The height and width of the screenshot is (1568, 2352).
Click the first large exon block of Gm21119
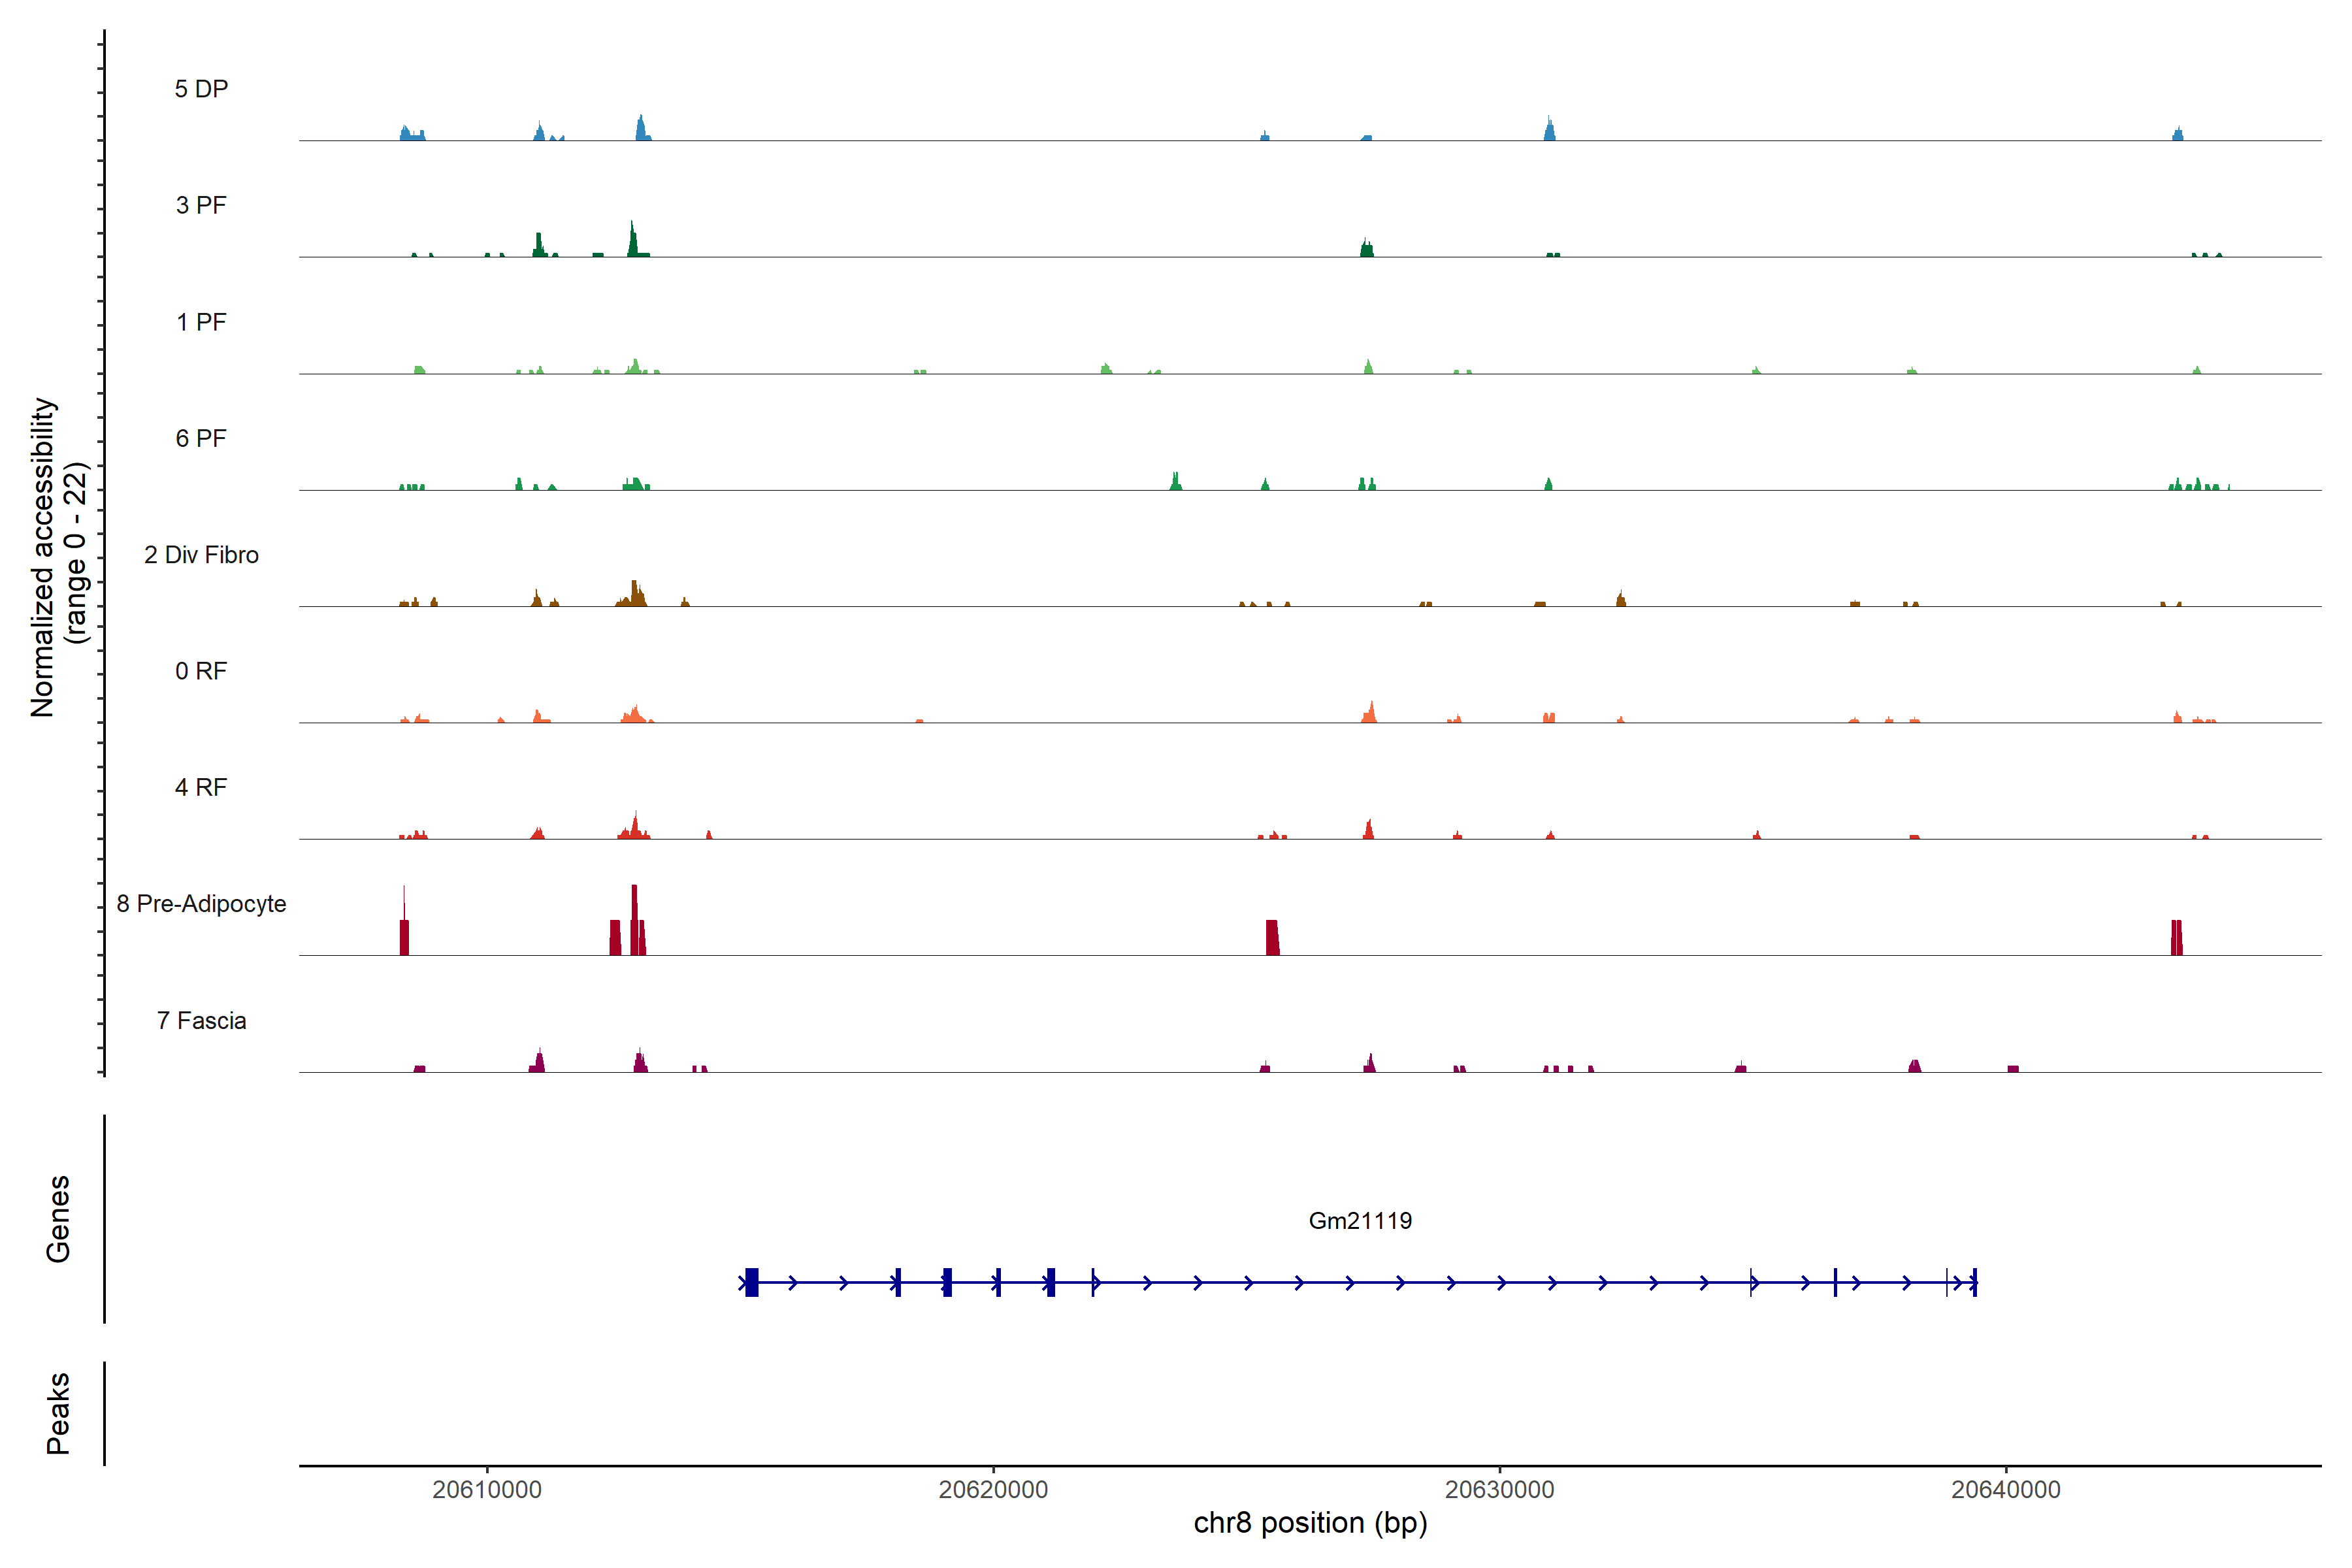(x=752, y=1282)
